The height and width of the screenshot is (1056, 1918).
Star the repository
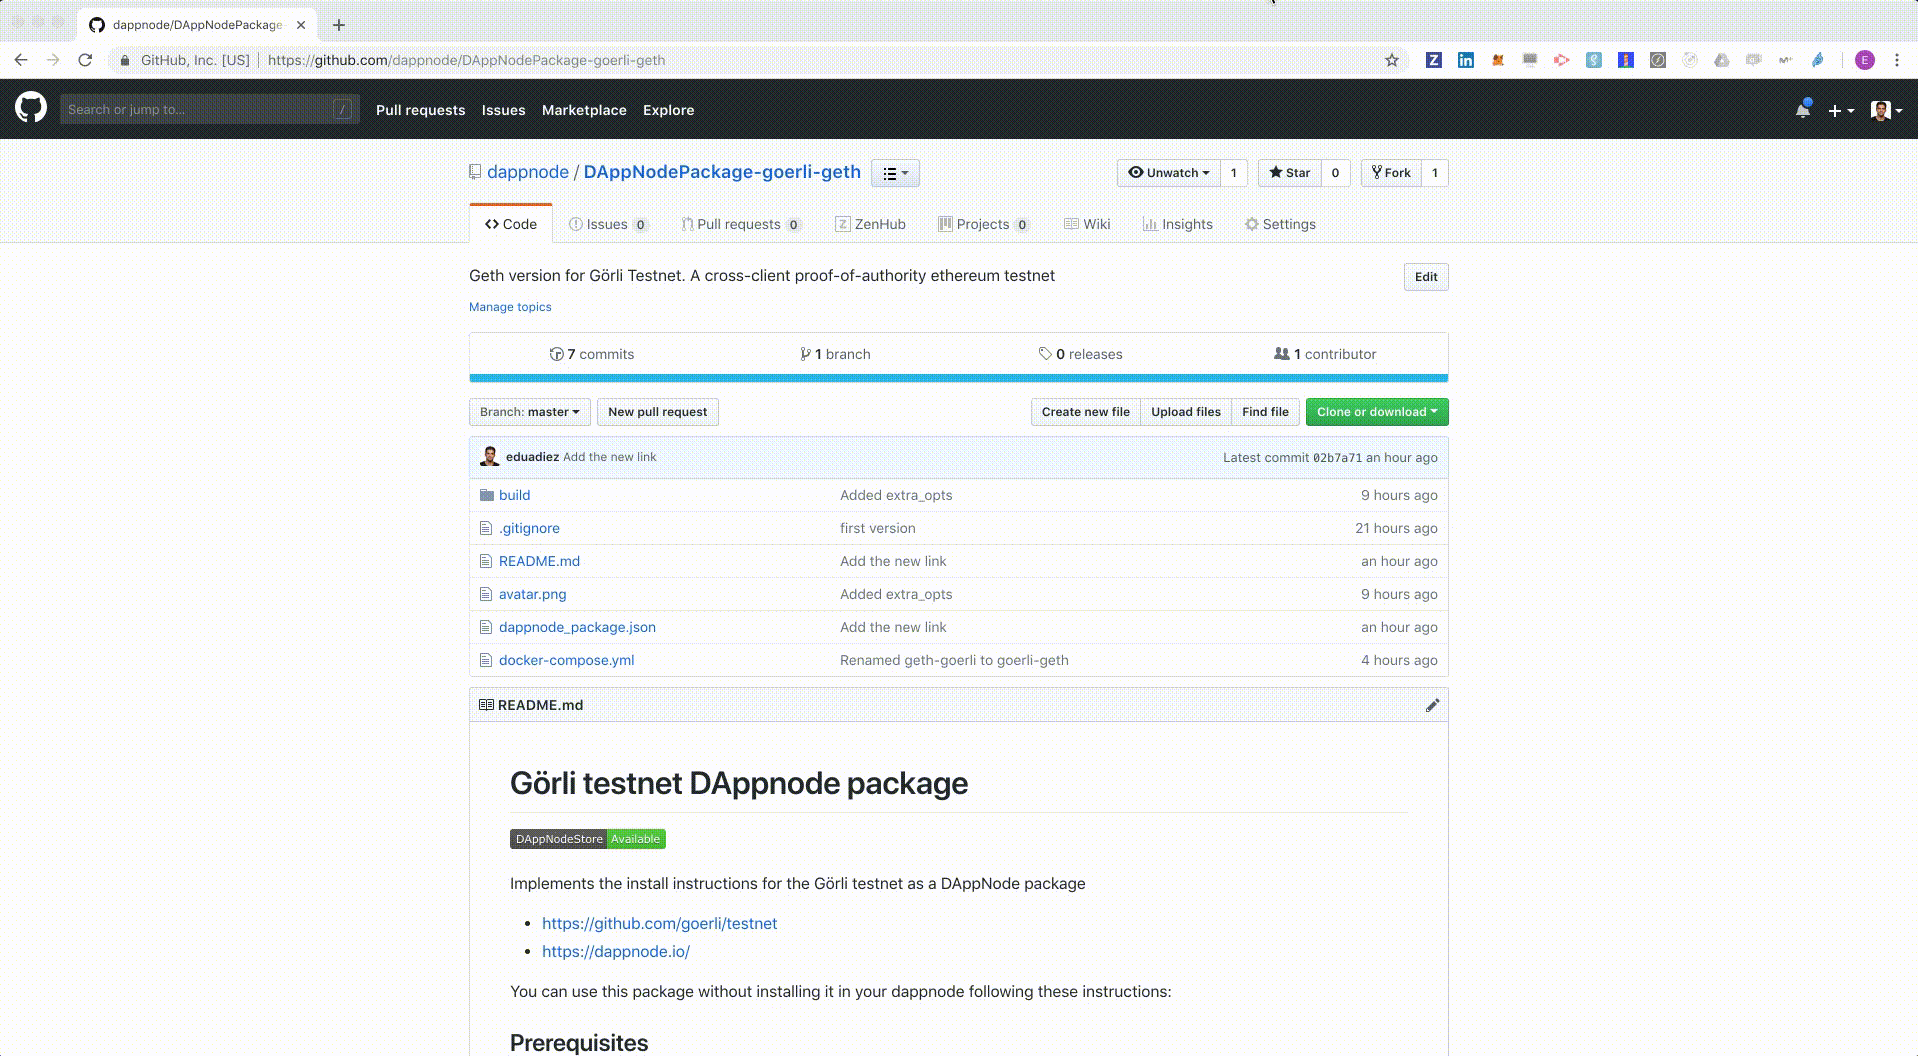(x=1289, y=173)
